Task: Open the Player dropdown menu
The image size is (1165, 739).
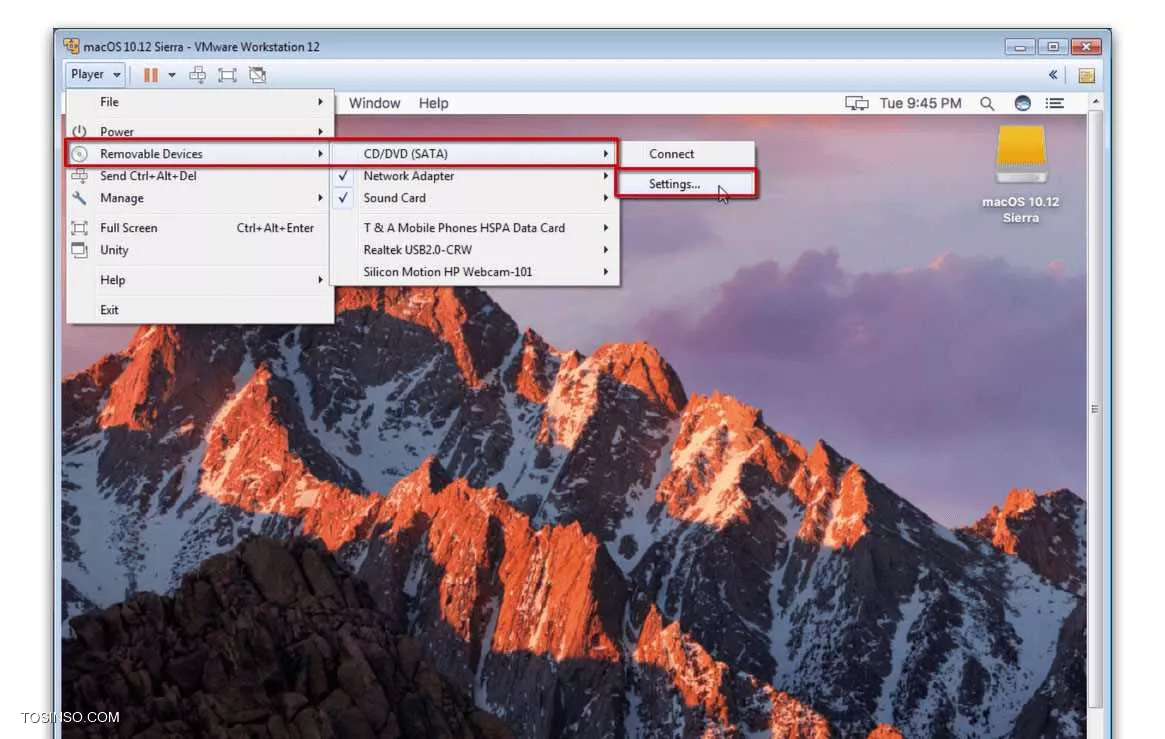Action: (x=95, y=74)
